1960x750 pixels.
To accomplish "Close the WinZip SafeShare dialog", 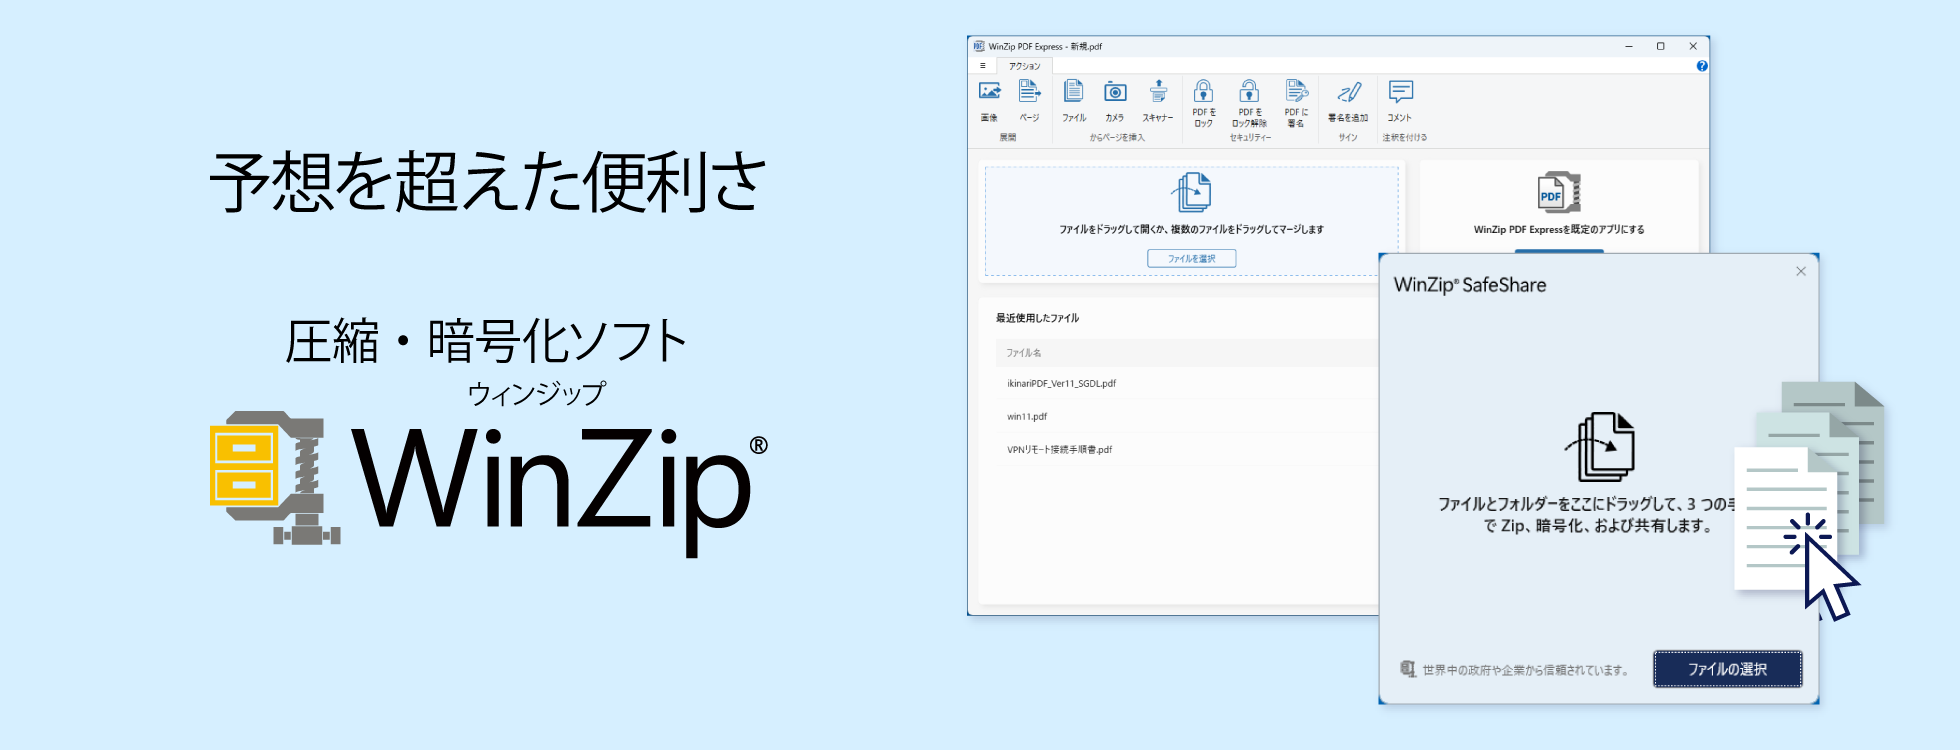I will [x=1800, y=272].
